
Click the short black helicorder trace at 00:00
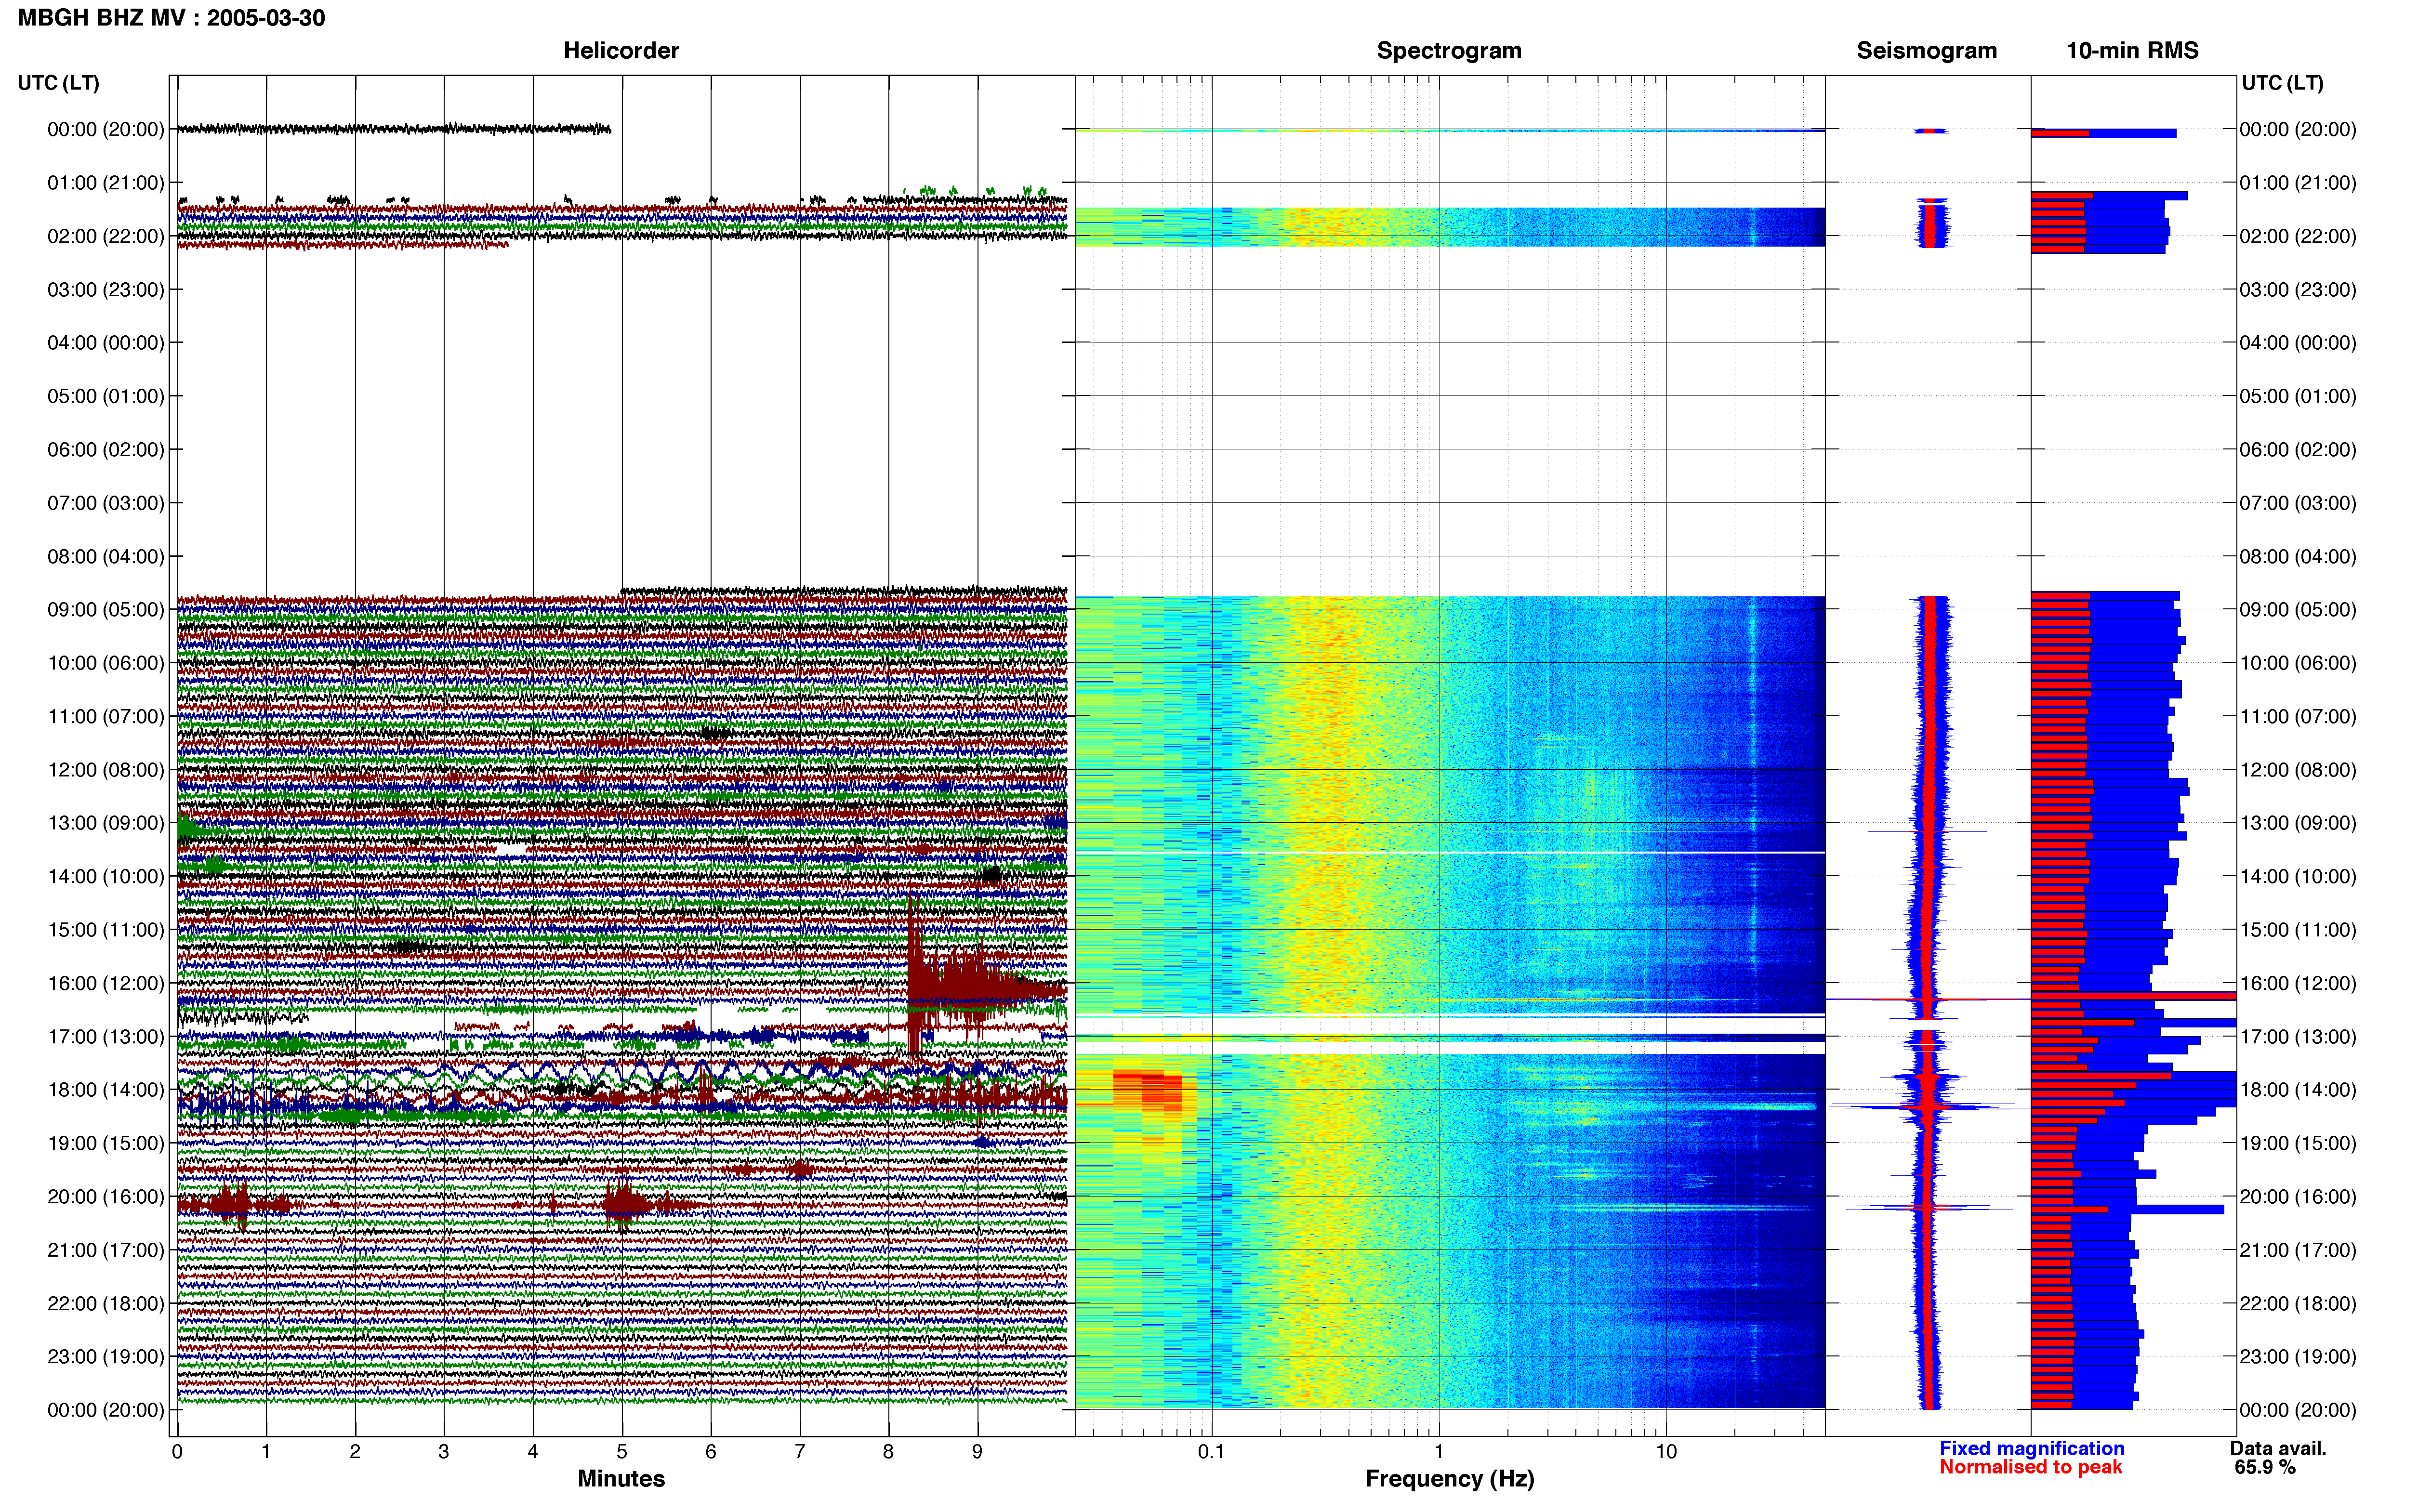pos(394,128)
